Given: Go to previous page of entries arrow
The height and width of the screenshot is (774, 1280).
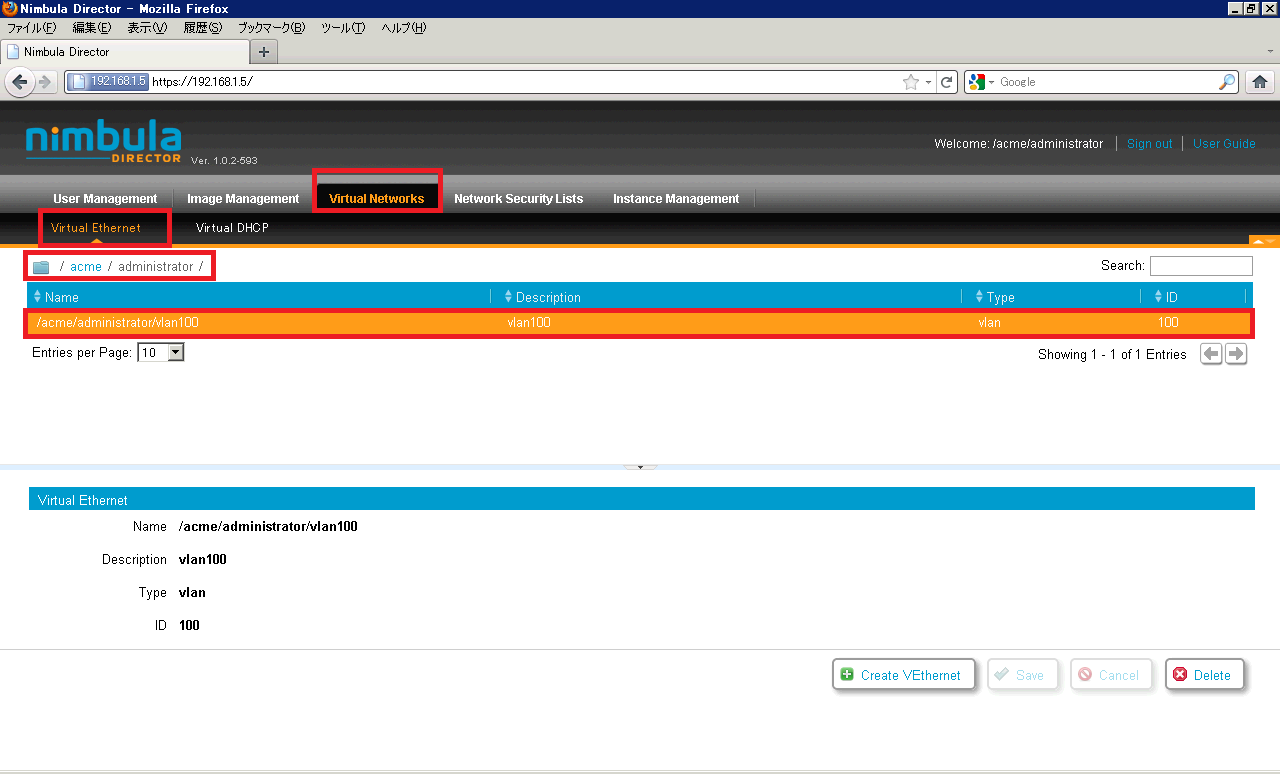Looking at the screenshot, I should pos(1211,354).
